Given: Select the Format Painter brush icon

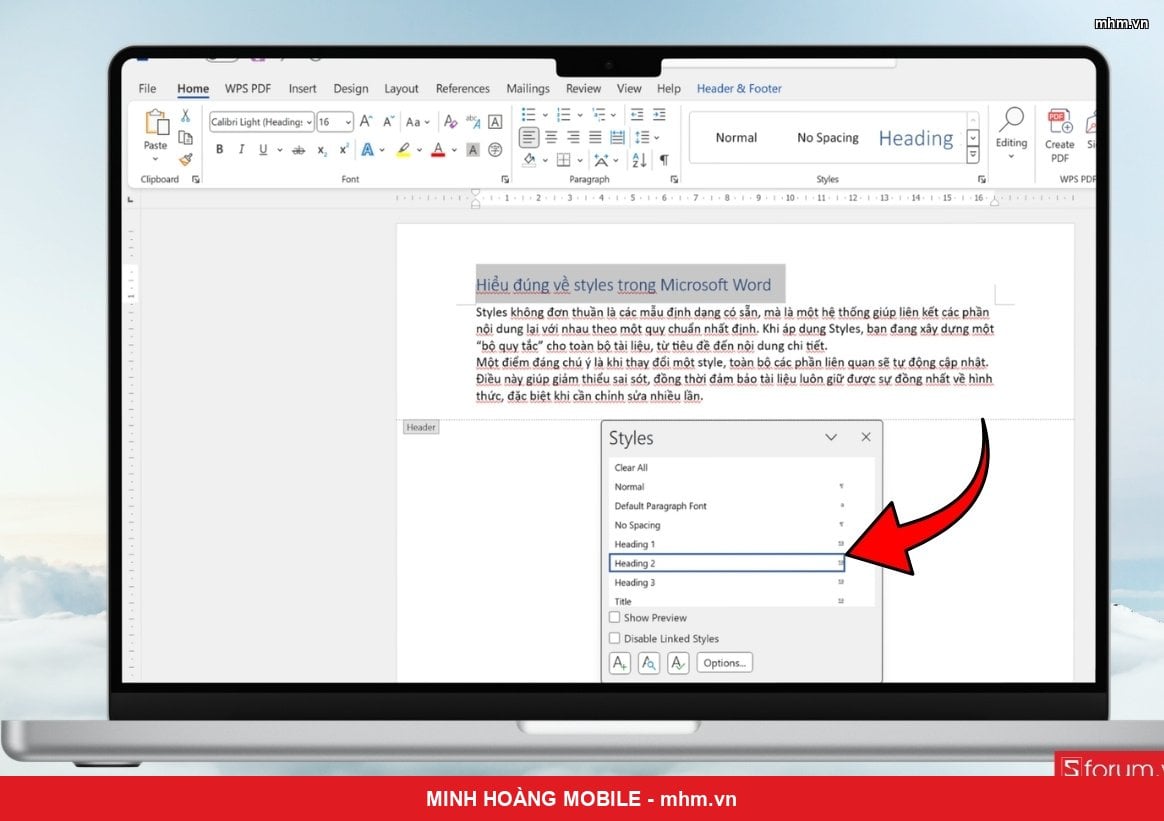Looking at the screenshot, I should click(x=186, y=159).
